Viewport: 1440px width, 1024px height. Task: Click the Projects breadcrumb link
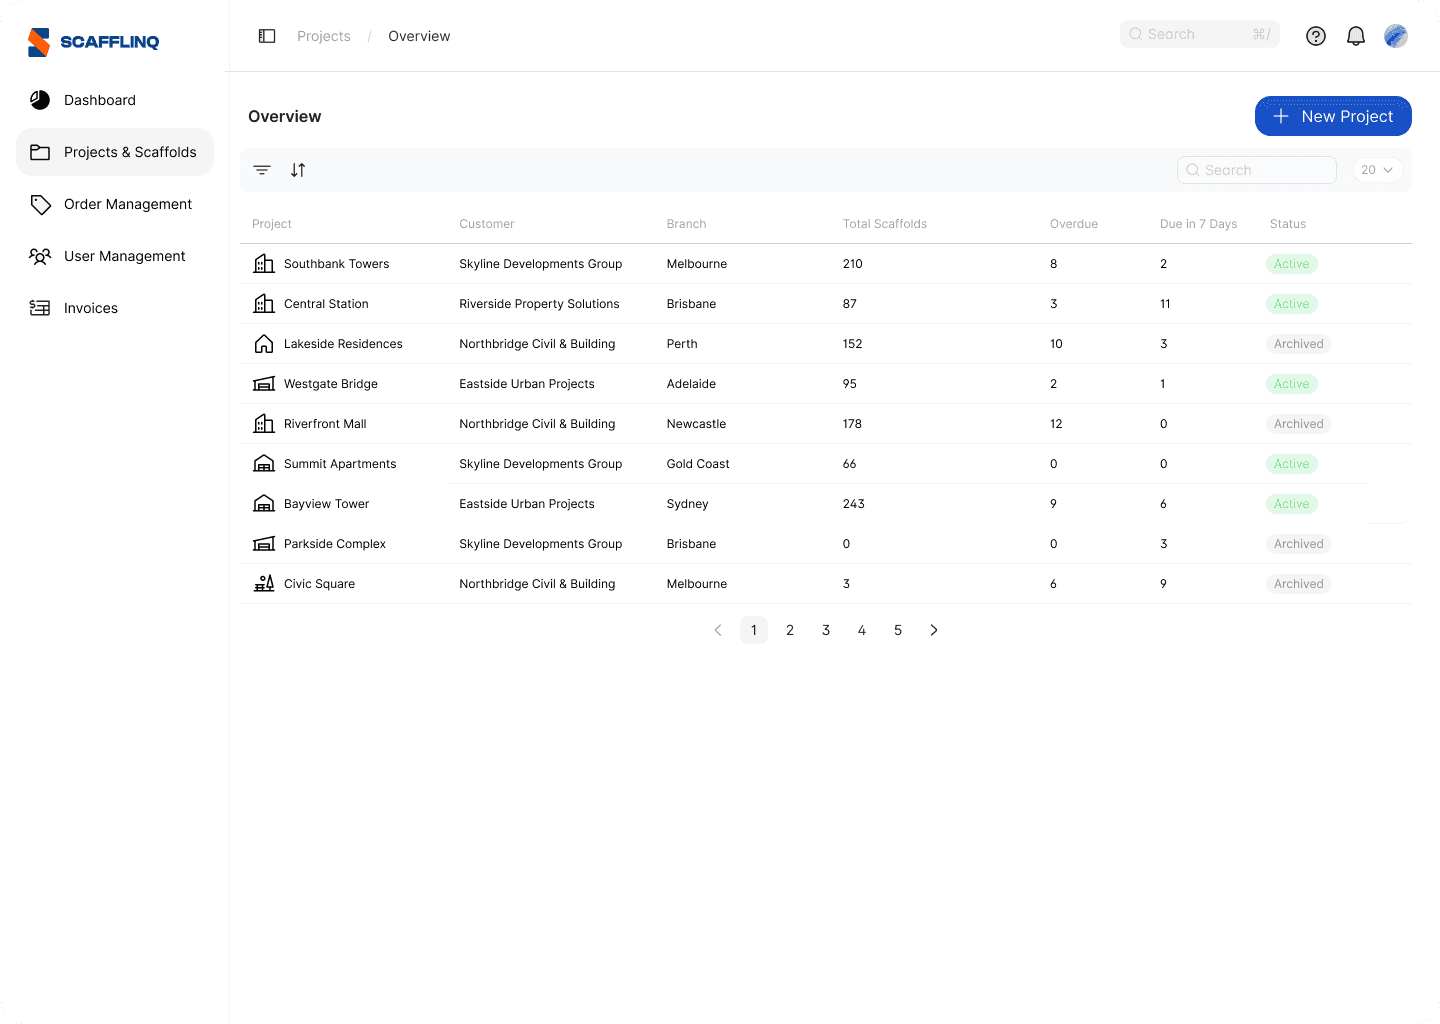point(324,36)
